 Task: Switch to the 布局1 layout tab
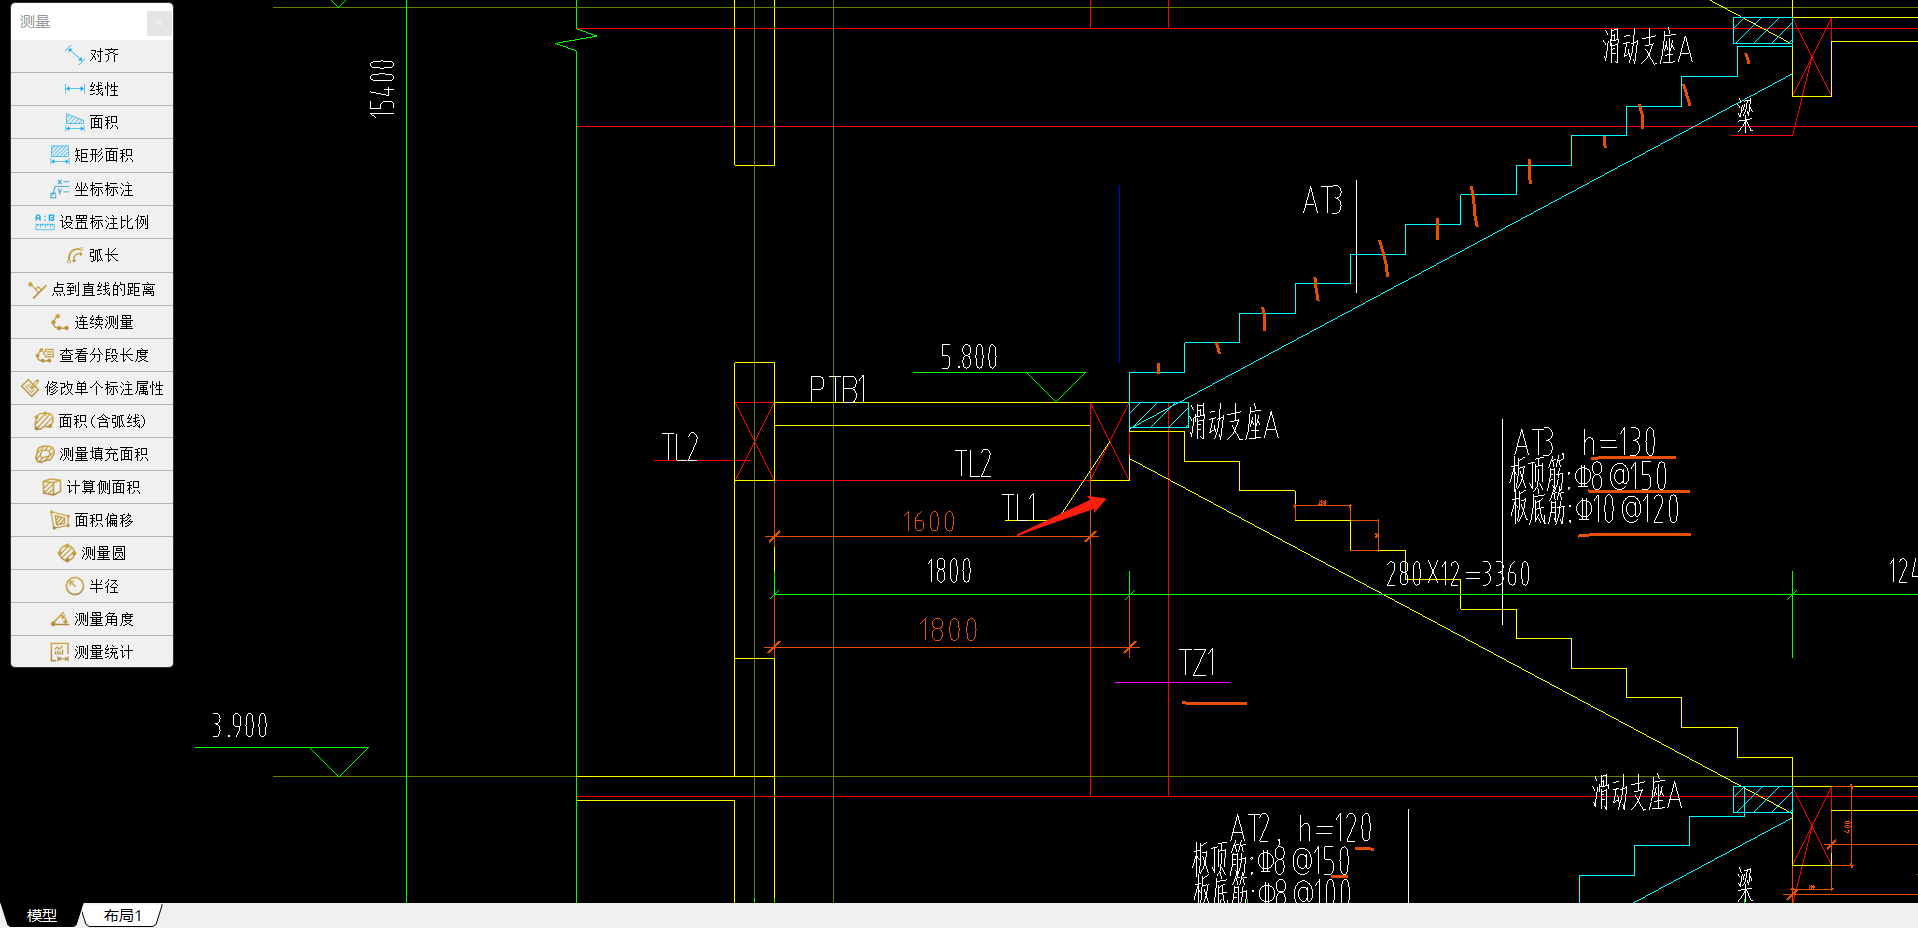(x=123, y=915)
